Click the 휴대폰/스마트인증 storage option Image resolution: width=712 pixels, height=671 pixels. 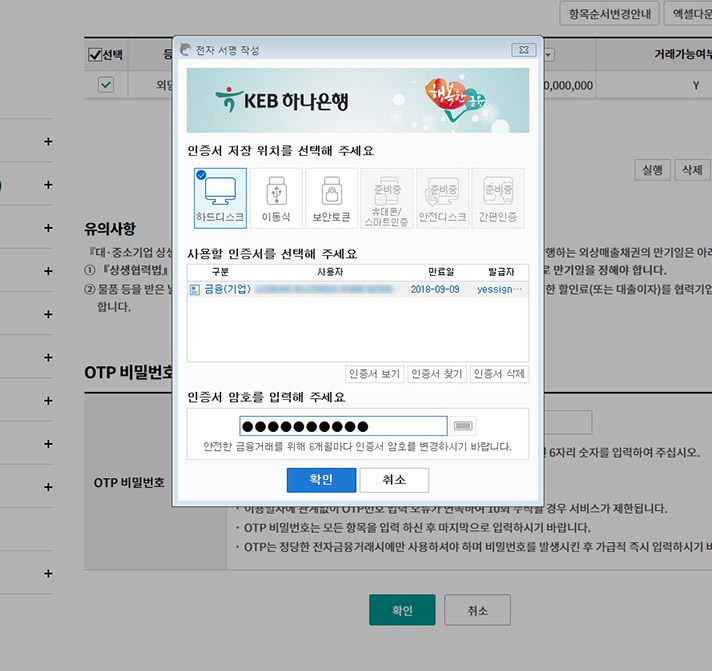[x=386, y=196]
